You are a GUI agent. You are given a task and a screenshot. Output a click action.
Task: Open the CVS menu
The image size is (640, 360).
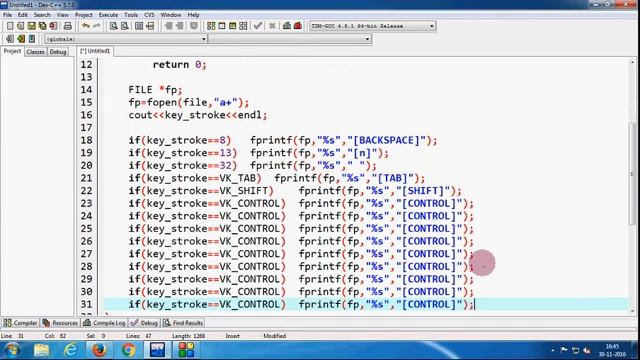pos(149,15)
